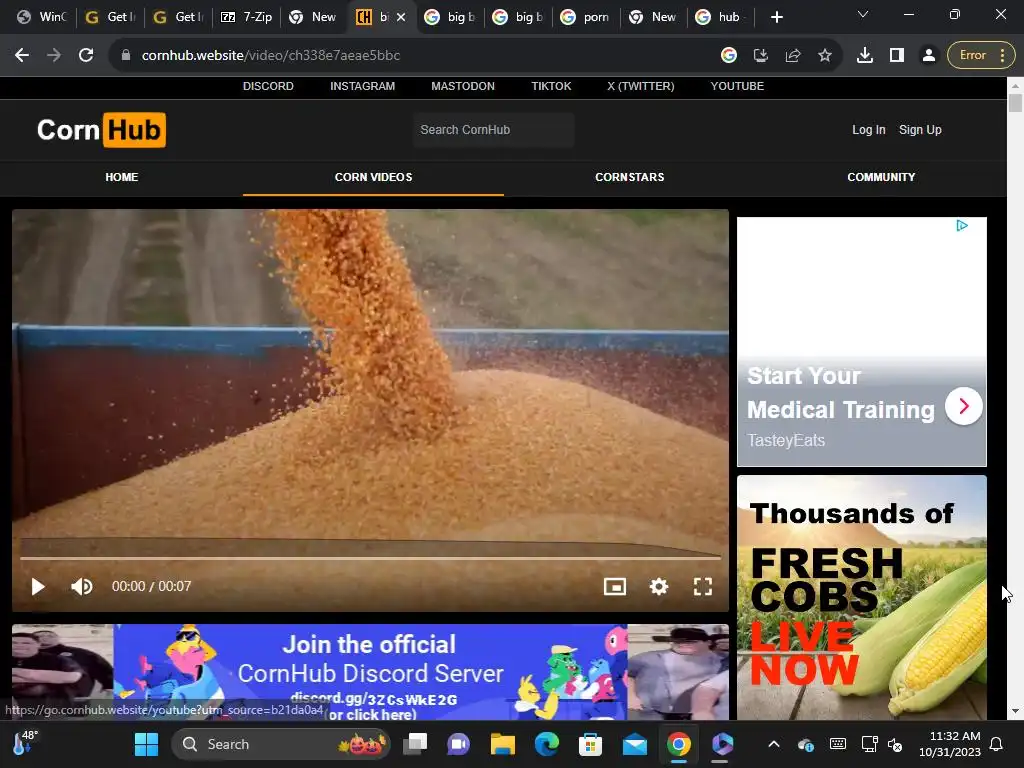The height and width of the screenshot is (768, 1024).
Task: Open COMMUNITY section
Action: (881, 177)
